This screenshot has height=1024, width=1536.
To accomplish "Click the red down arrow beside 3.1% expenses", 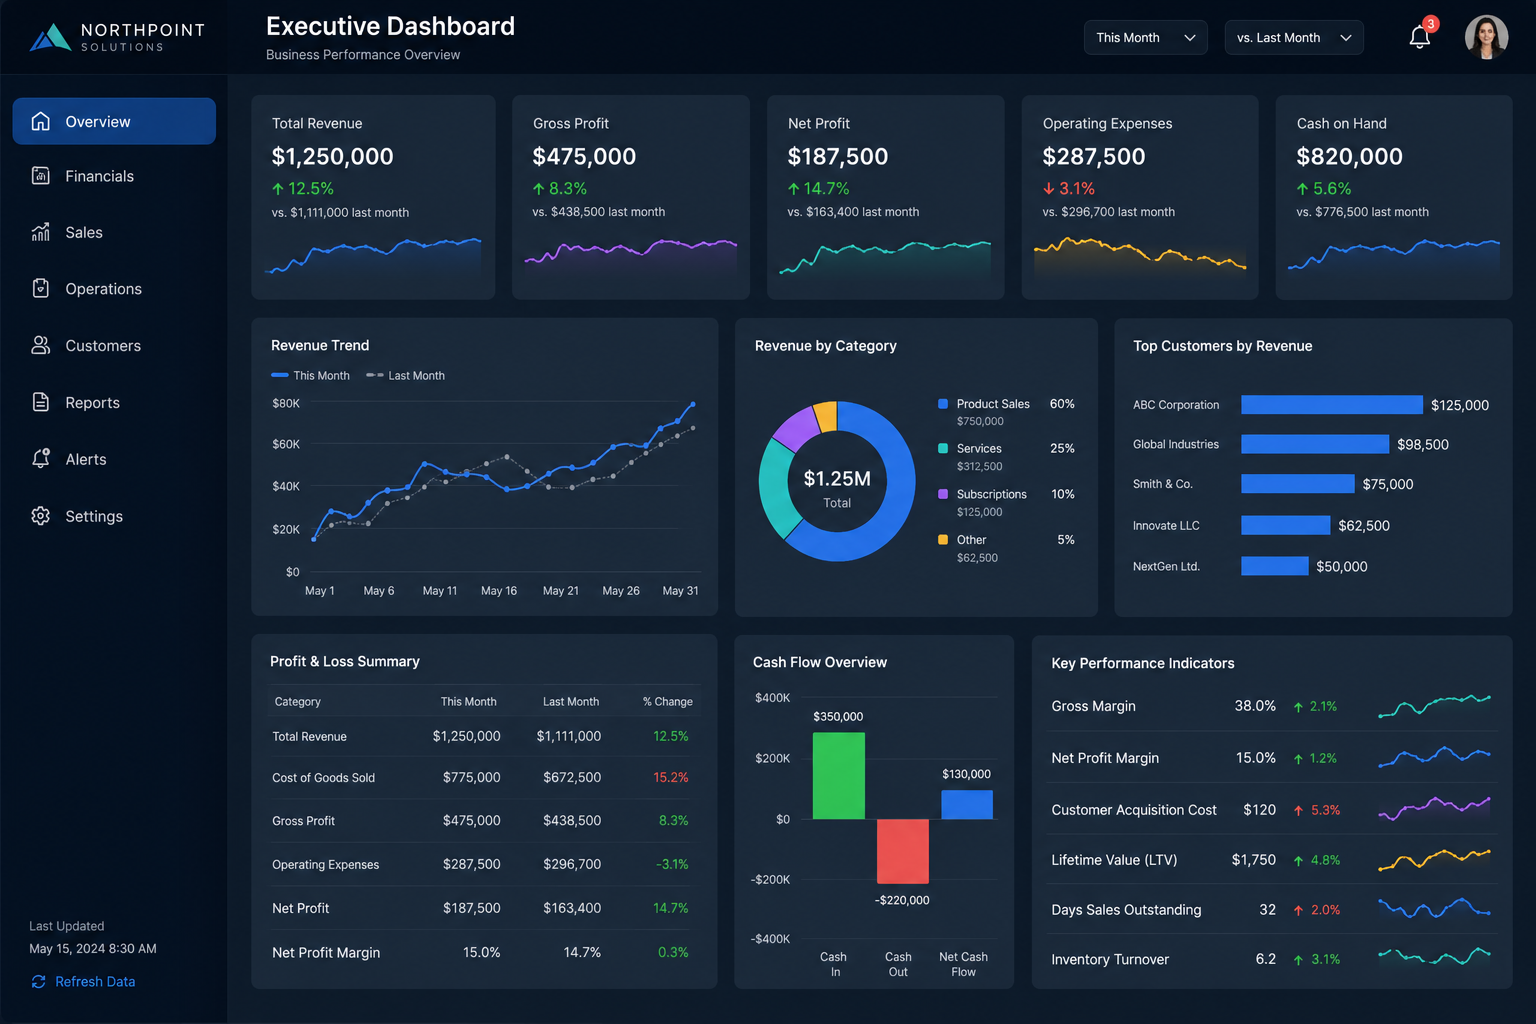I will tap(1049, 188).
